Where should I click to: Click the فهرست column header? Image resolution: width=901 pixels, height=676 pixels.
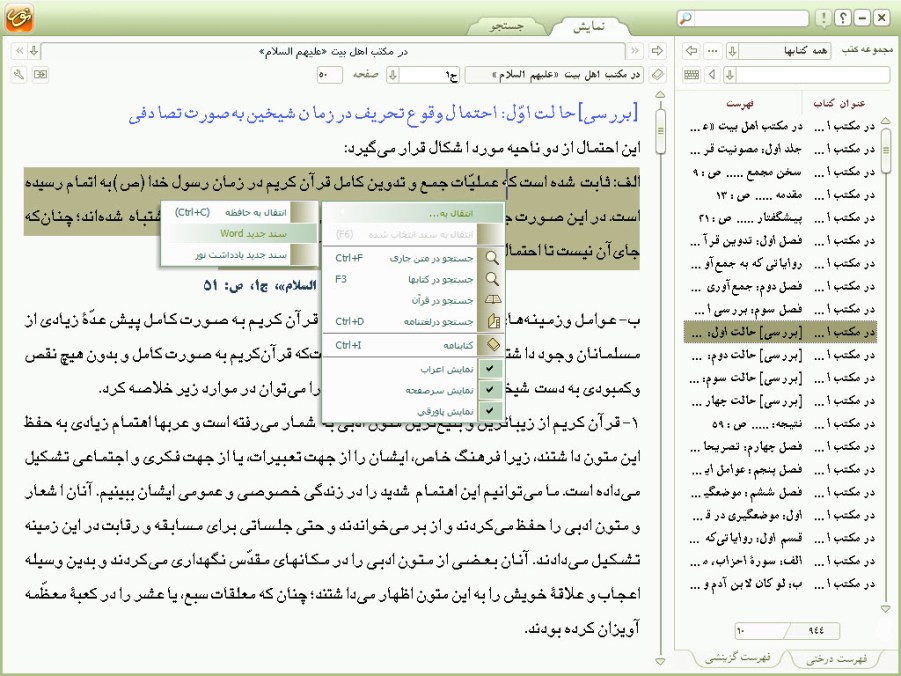740,104
